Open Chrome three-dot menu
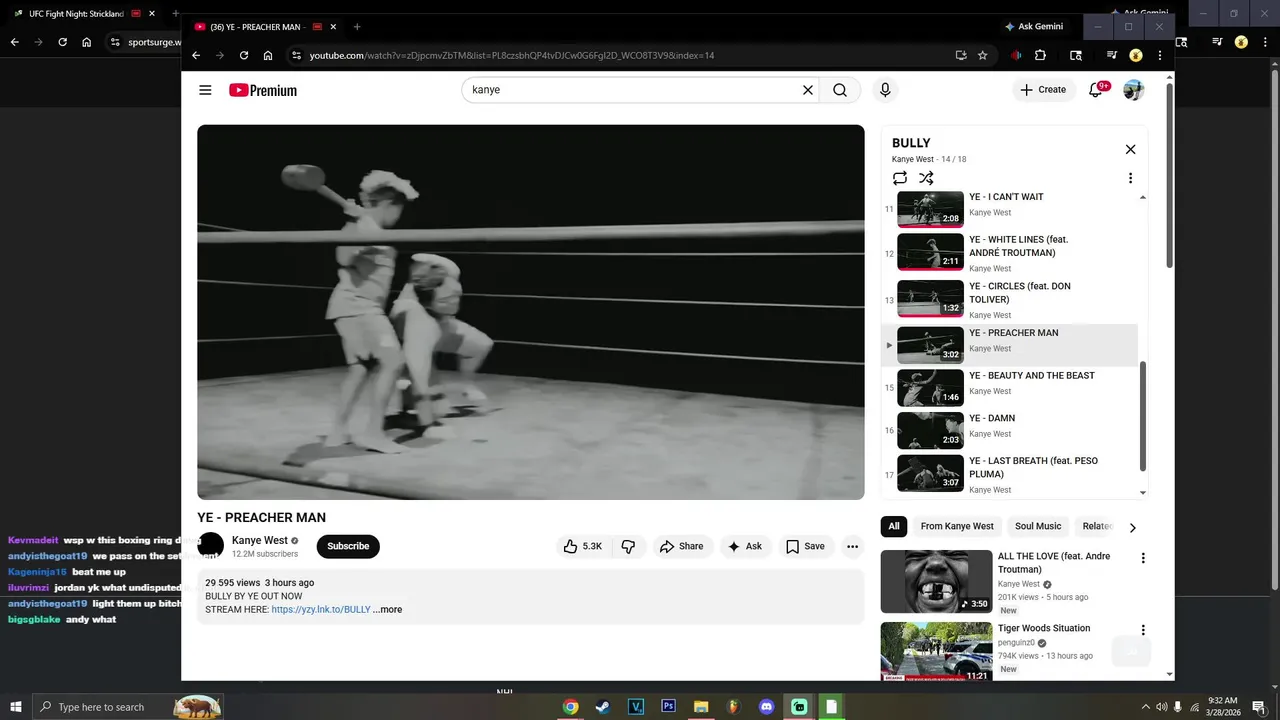Screen dimensions: 1280x720 click(1160, 55)
